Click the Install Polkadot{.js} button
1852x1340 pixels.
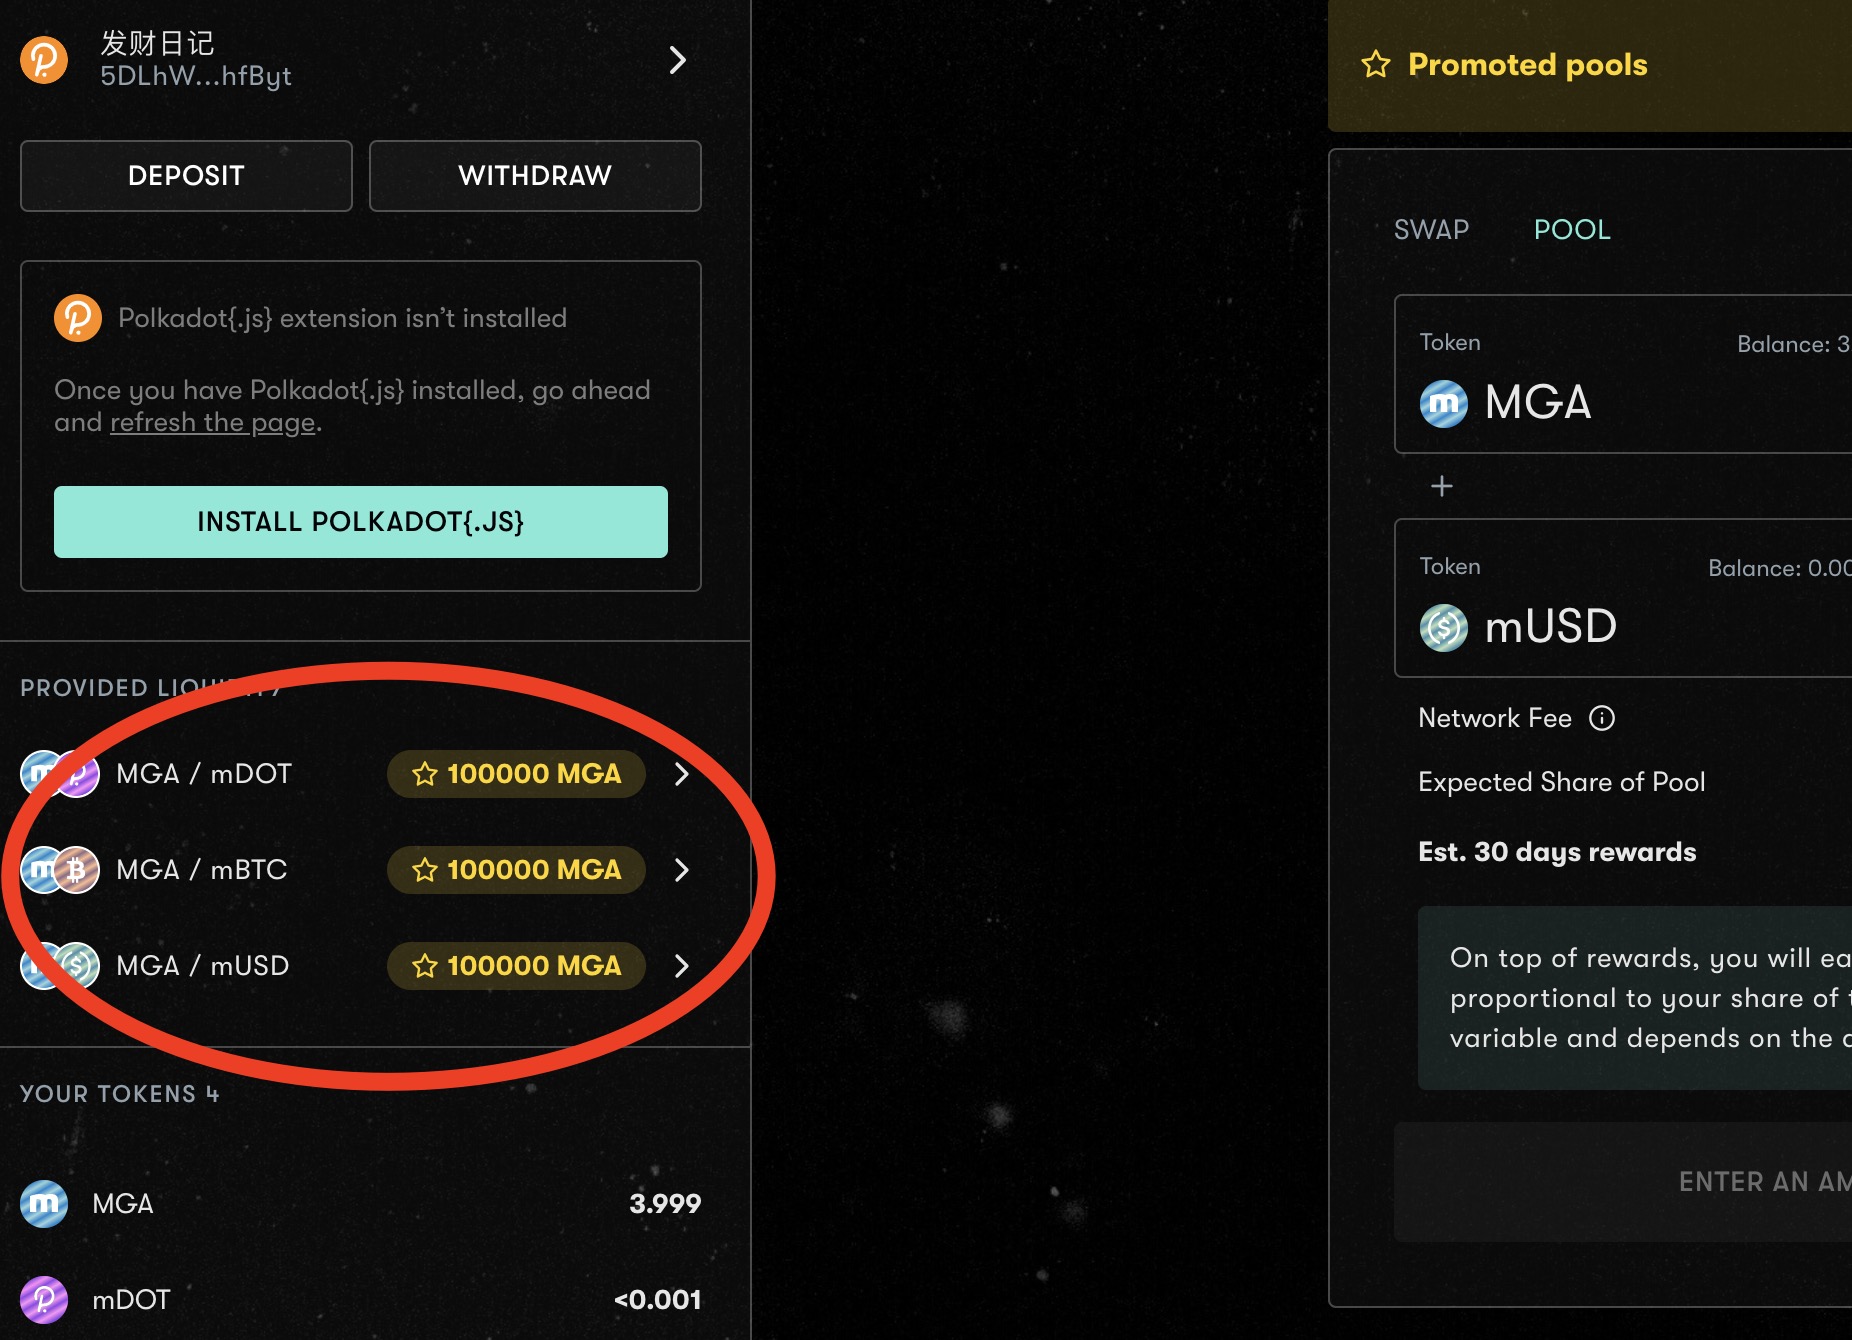pos(361,522)
